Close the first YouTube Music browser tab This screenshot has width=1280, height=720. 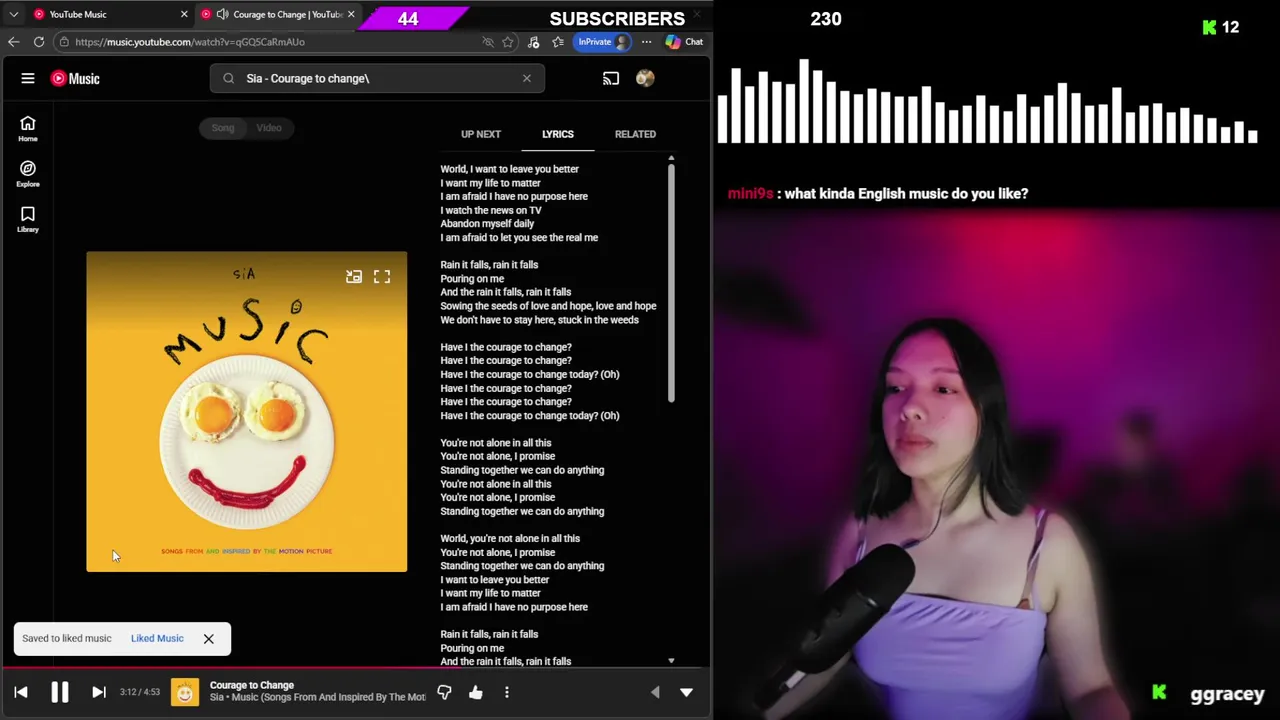184,14
